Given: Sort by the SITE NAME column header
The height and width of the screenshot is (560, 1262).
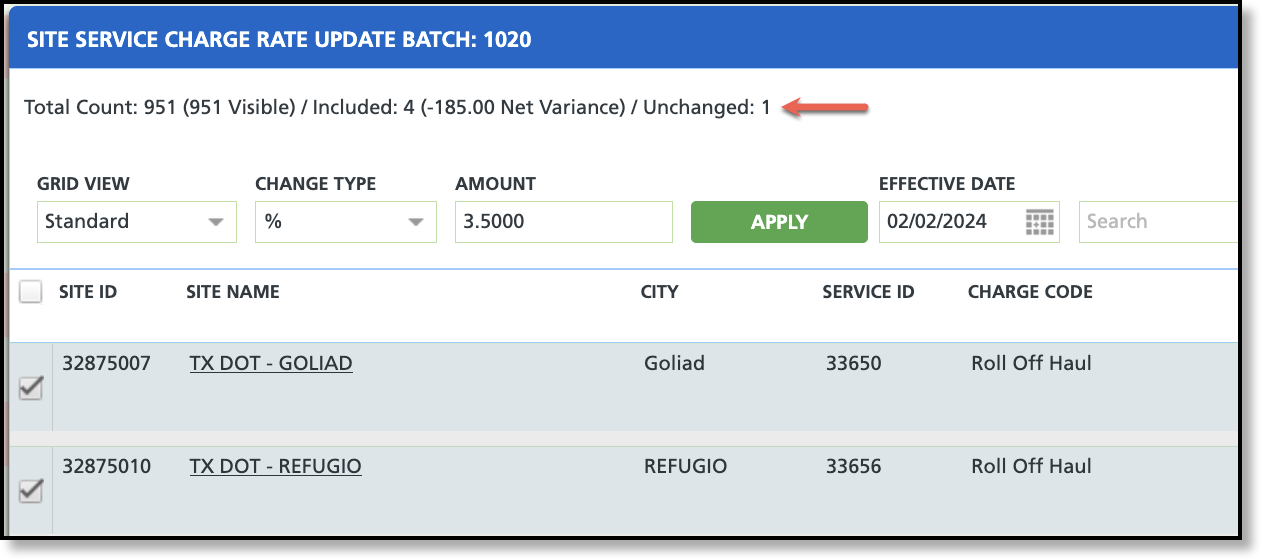Looking at the screenshot, I should pyautogui.click(x=233, y=292).
